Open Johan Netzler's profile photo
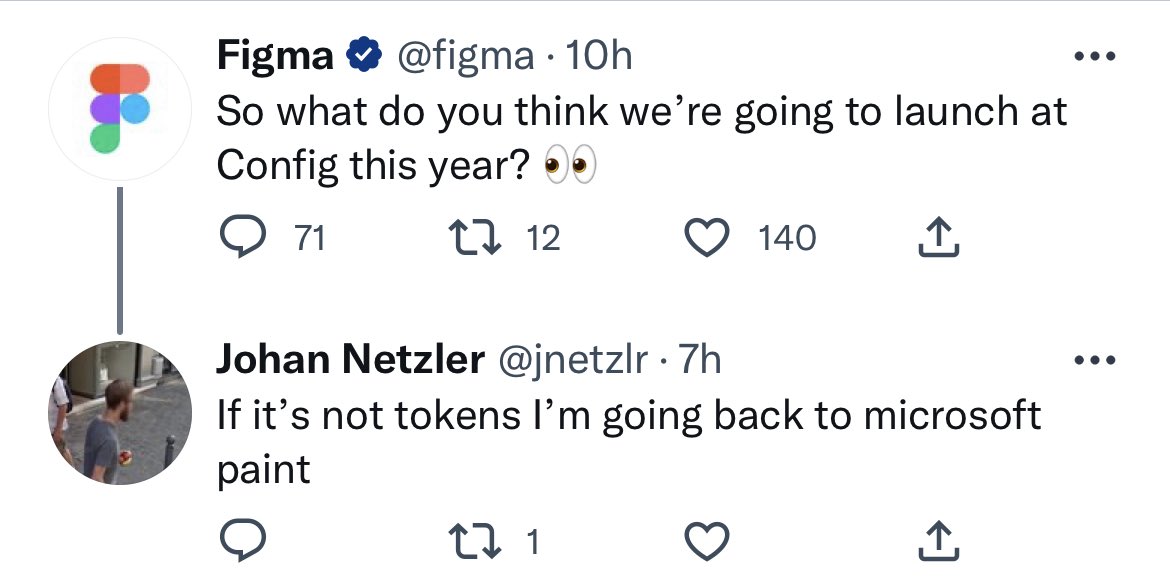 (x=120, y=413)
